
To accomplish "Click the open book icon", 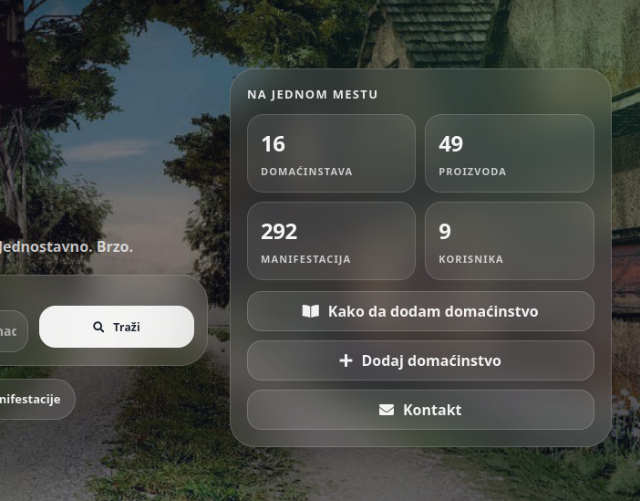I will 311,311.
